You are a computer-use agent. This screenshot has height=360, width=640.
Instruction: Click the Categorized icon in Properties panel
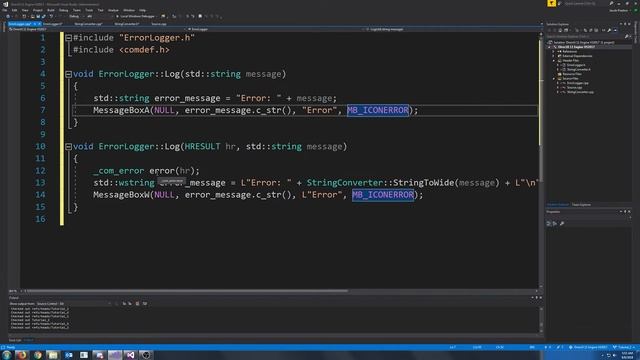pos(549,224)
